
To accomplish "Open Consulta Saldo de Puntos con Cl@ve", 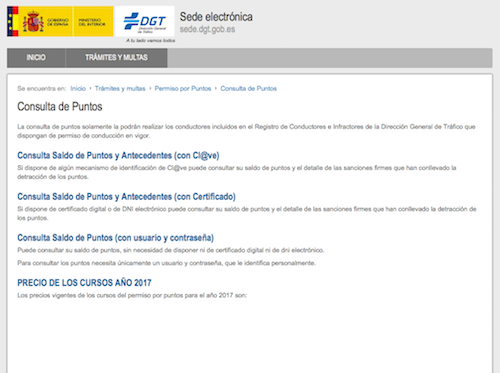I will (x=118, y=156).
